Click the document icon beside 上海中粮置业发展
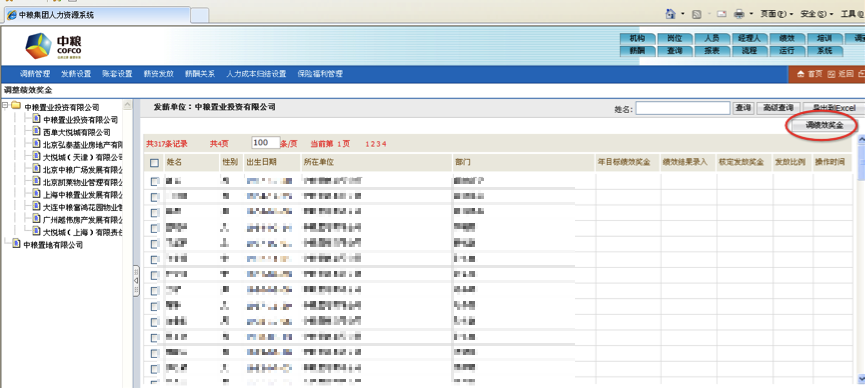This screenshot has width=865, height=388. pos(36,194)
